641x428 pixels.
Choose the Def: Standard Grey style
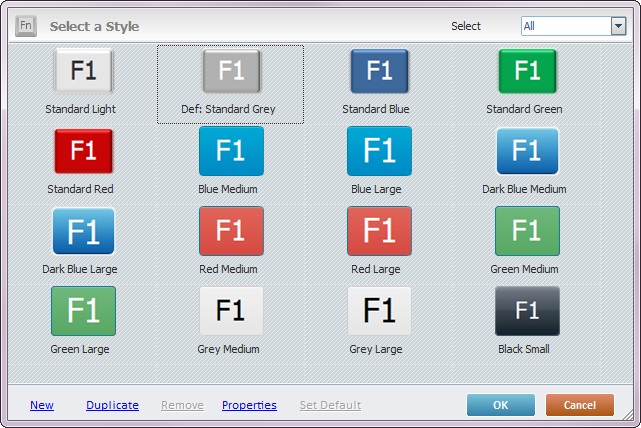(x=231, y=72)
